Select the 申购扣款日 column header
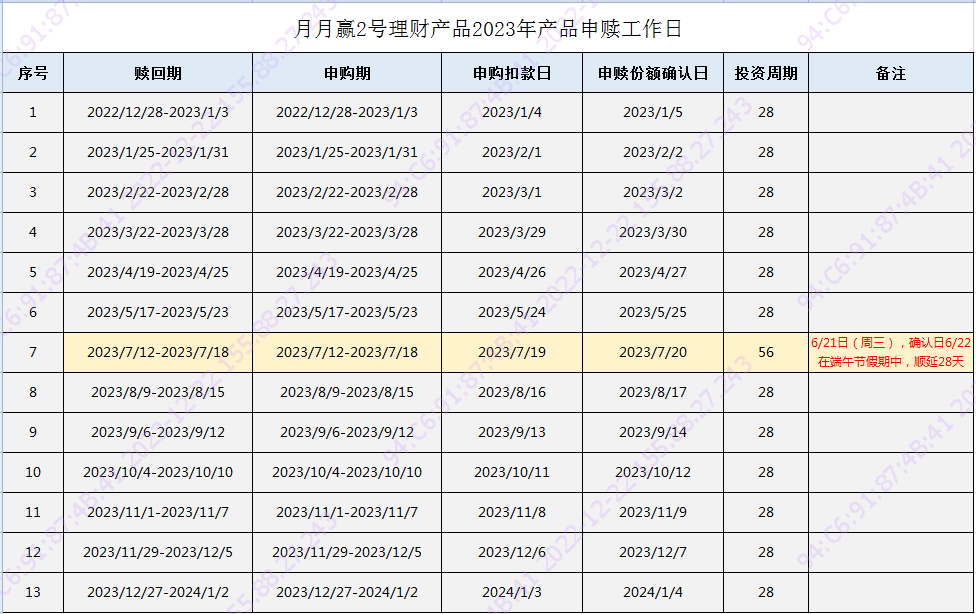This screenshot has height=614, width=976. point(512,73)
